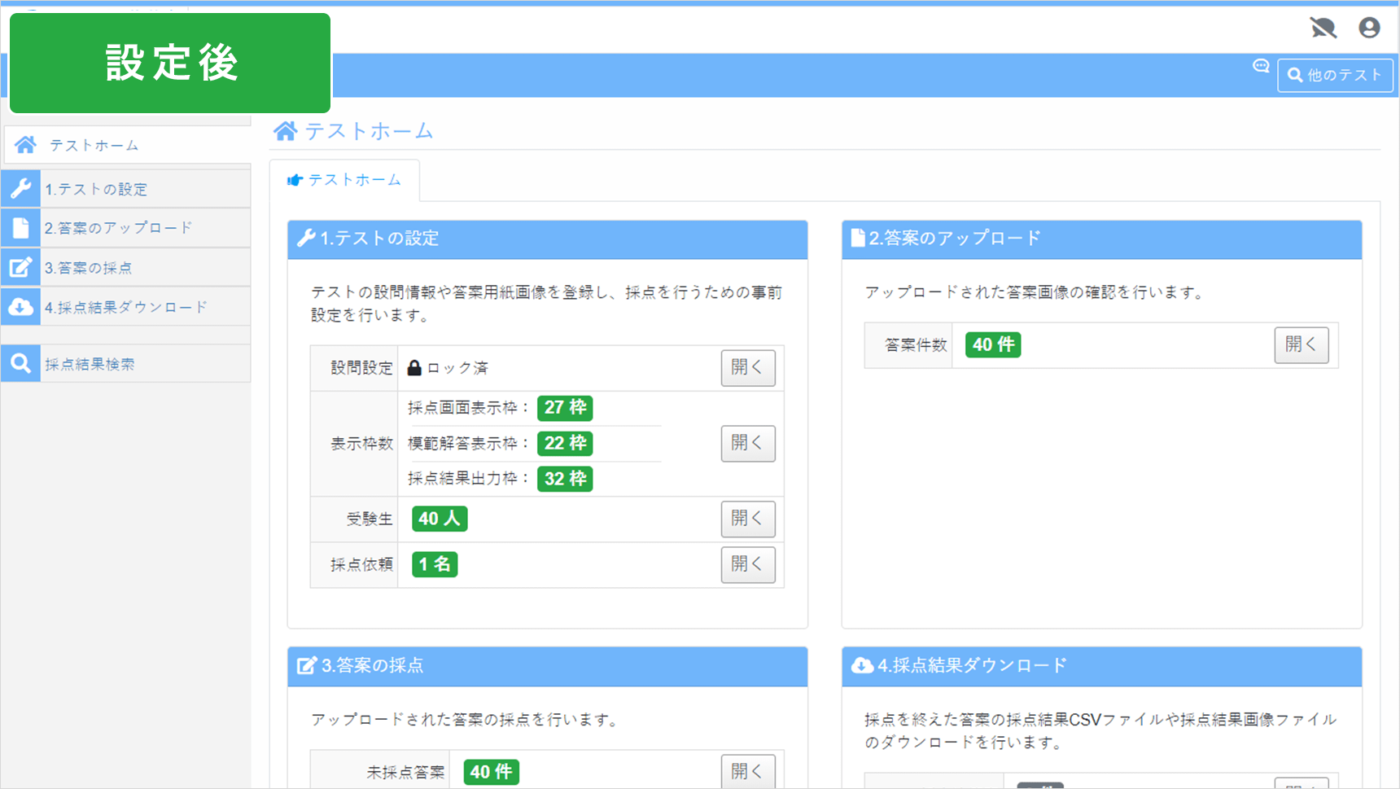Click the 40 人 badge
Viewport: 1400px width, 789px height.
440,519
